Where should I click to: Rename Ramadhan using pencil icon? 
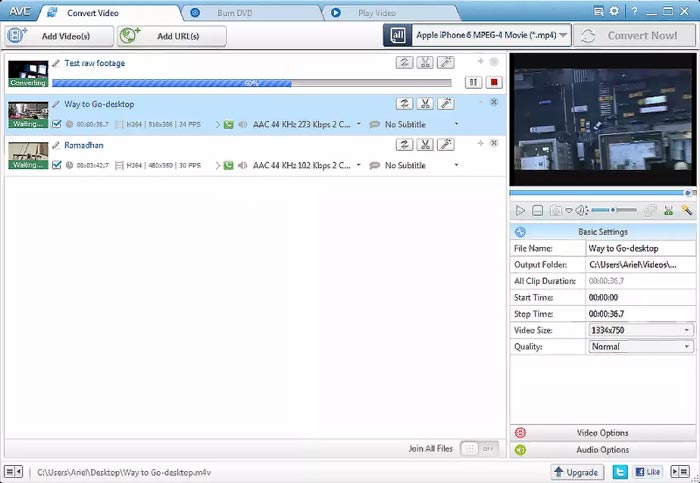[56, 145]
